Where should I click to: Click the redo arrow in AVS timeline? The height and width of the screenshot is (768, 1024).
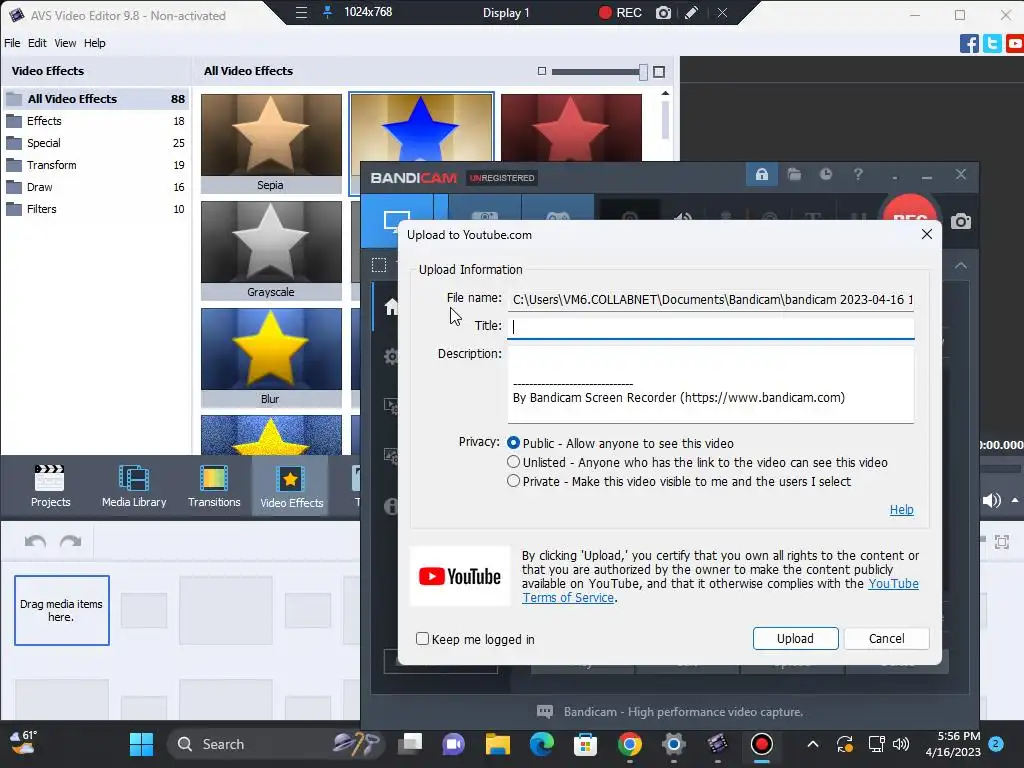[71, 541]
